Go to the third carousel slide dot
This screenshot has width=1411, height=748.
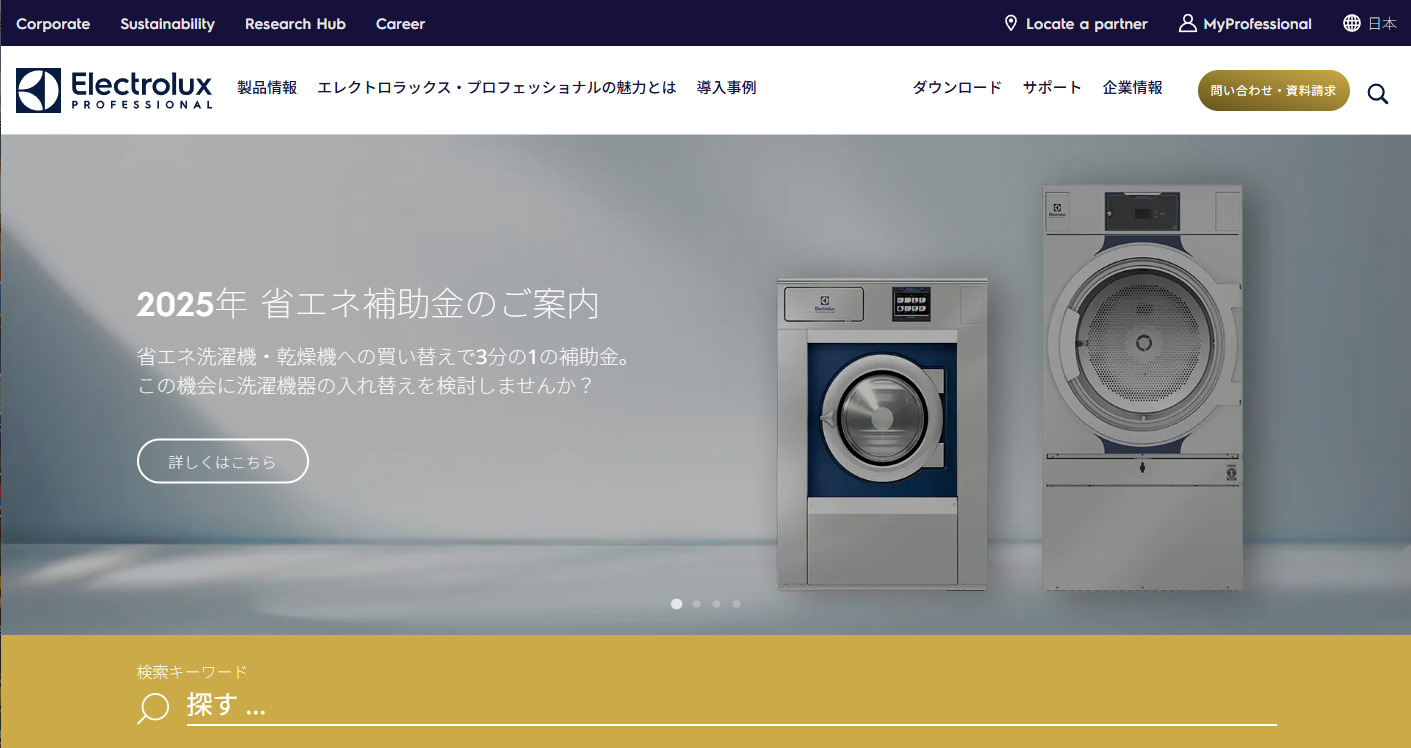pos(717,604)
